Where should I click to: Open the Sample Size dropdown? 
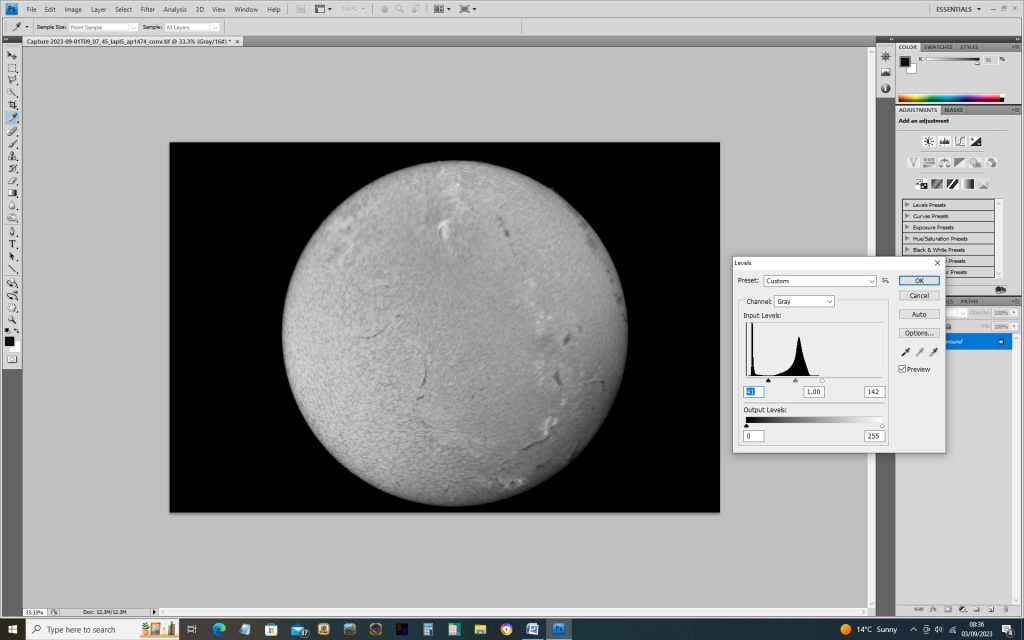[103, 27]
